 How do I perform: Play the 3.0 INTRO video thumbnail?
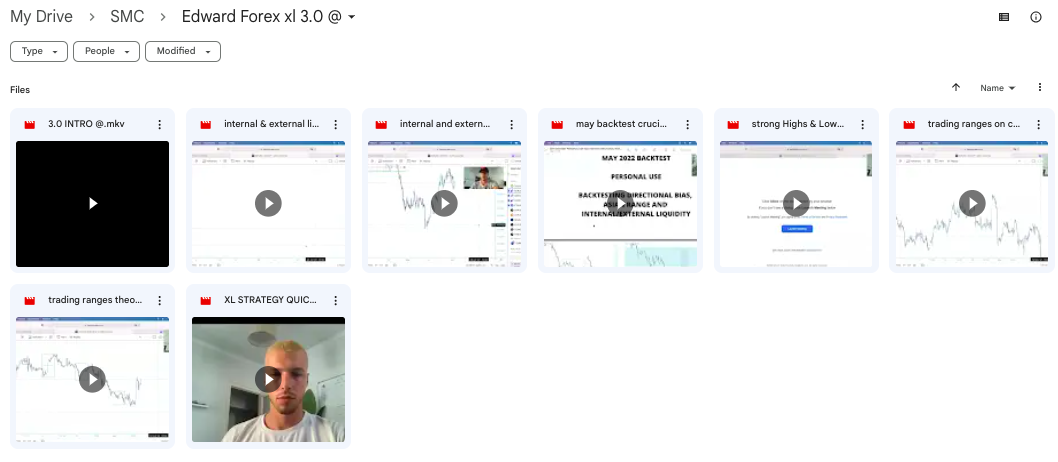click(93, 203)
